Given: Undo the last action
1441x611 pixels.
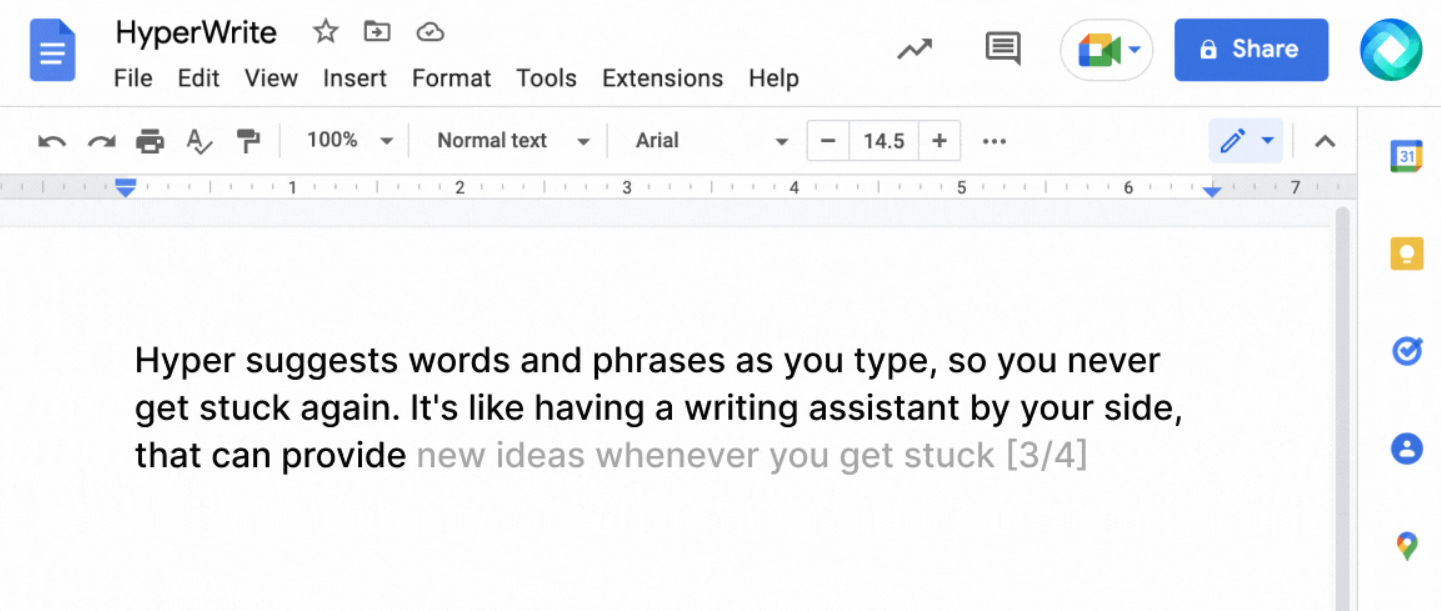Looking at the screenshot, I should [x=52, y=141].
